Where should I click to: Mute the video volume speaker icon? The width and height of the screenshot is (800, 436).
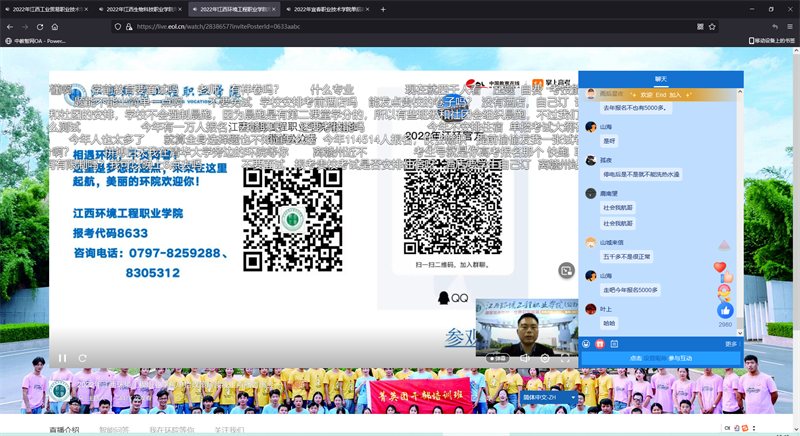point(525,358)
